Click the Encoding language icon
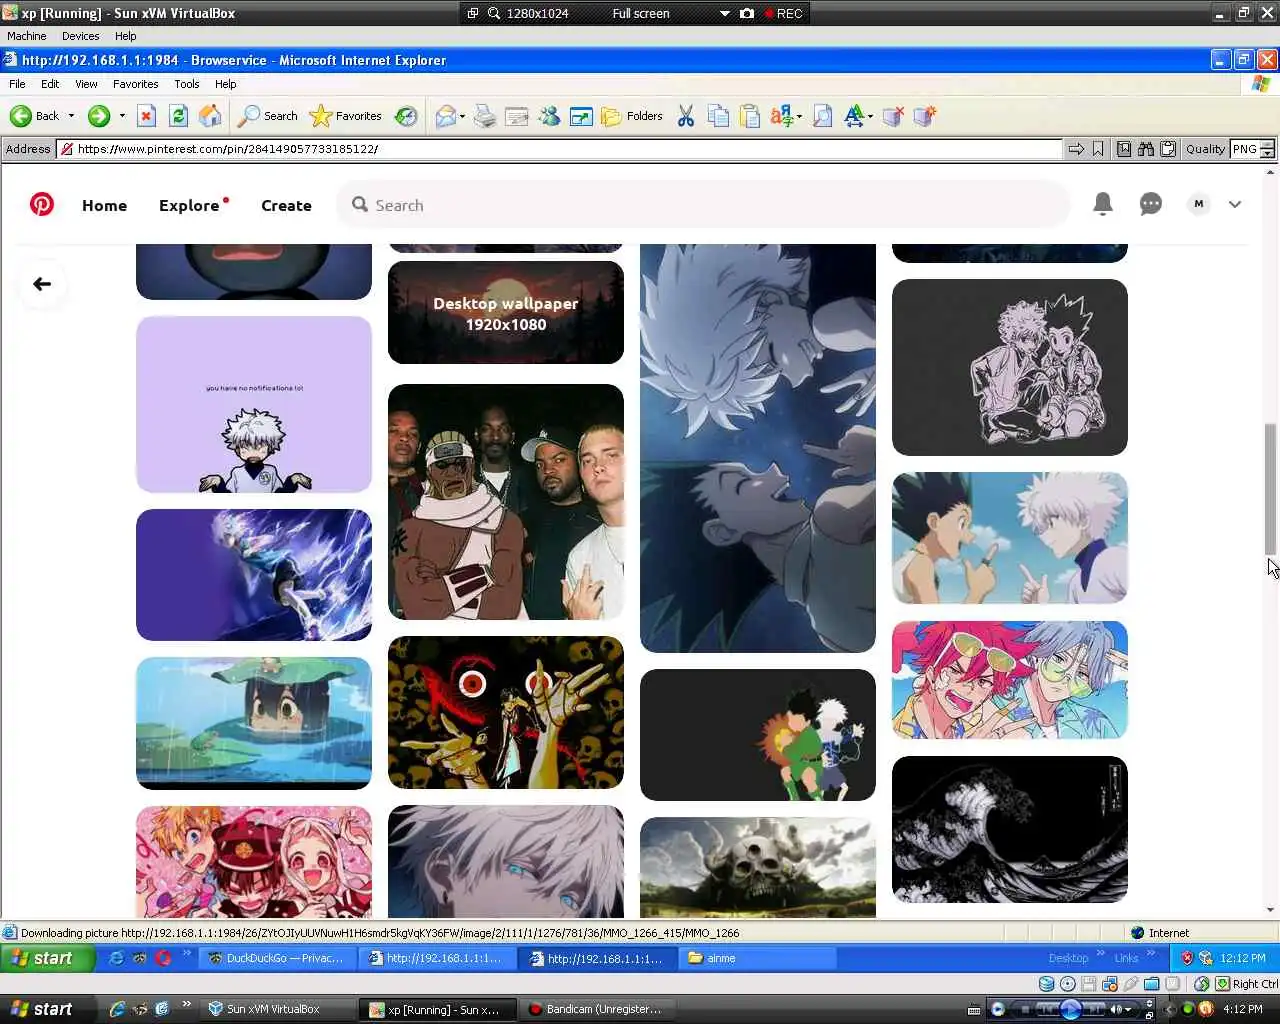 [x=782, y=116]
